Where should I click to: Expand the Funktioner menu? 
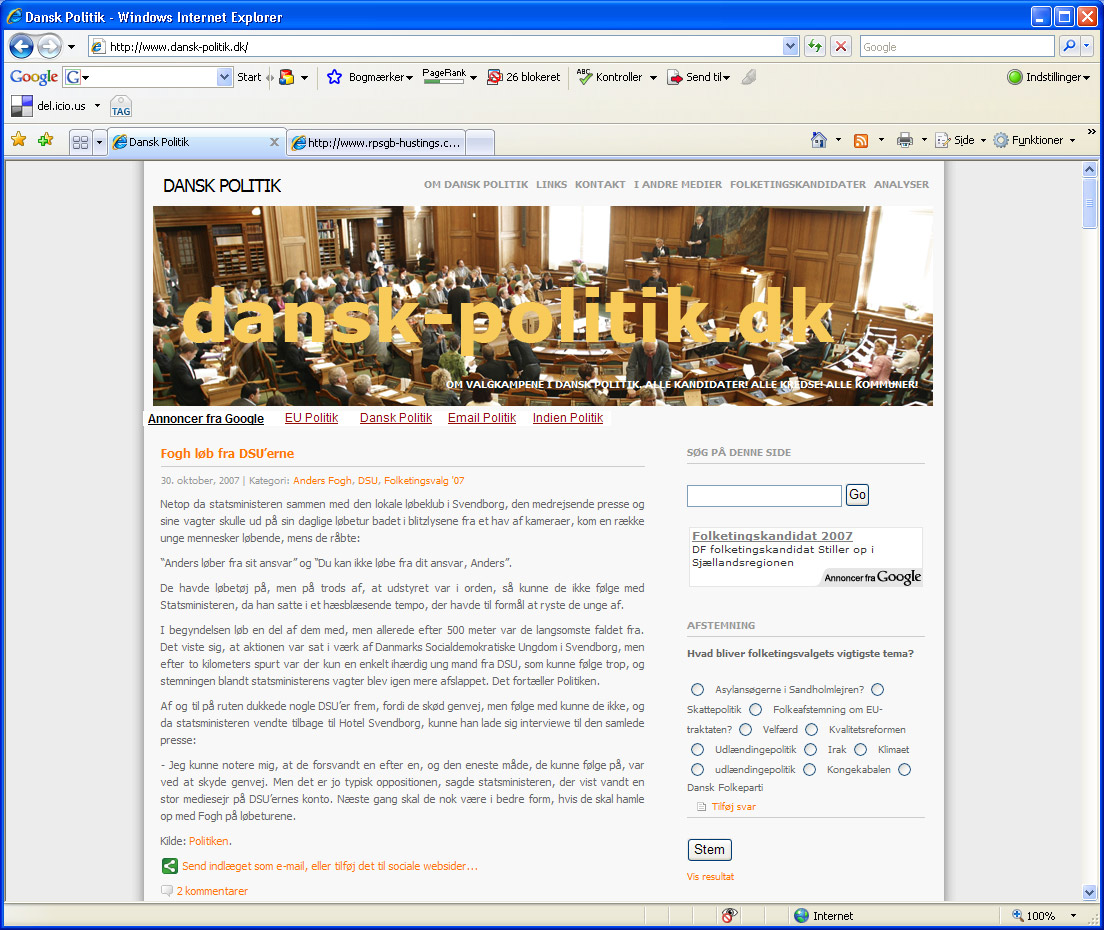coord(1034,140)
